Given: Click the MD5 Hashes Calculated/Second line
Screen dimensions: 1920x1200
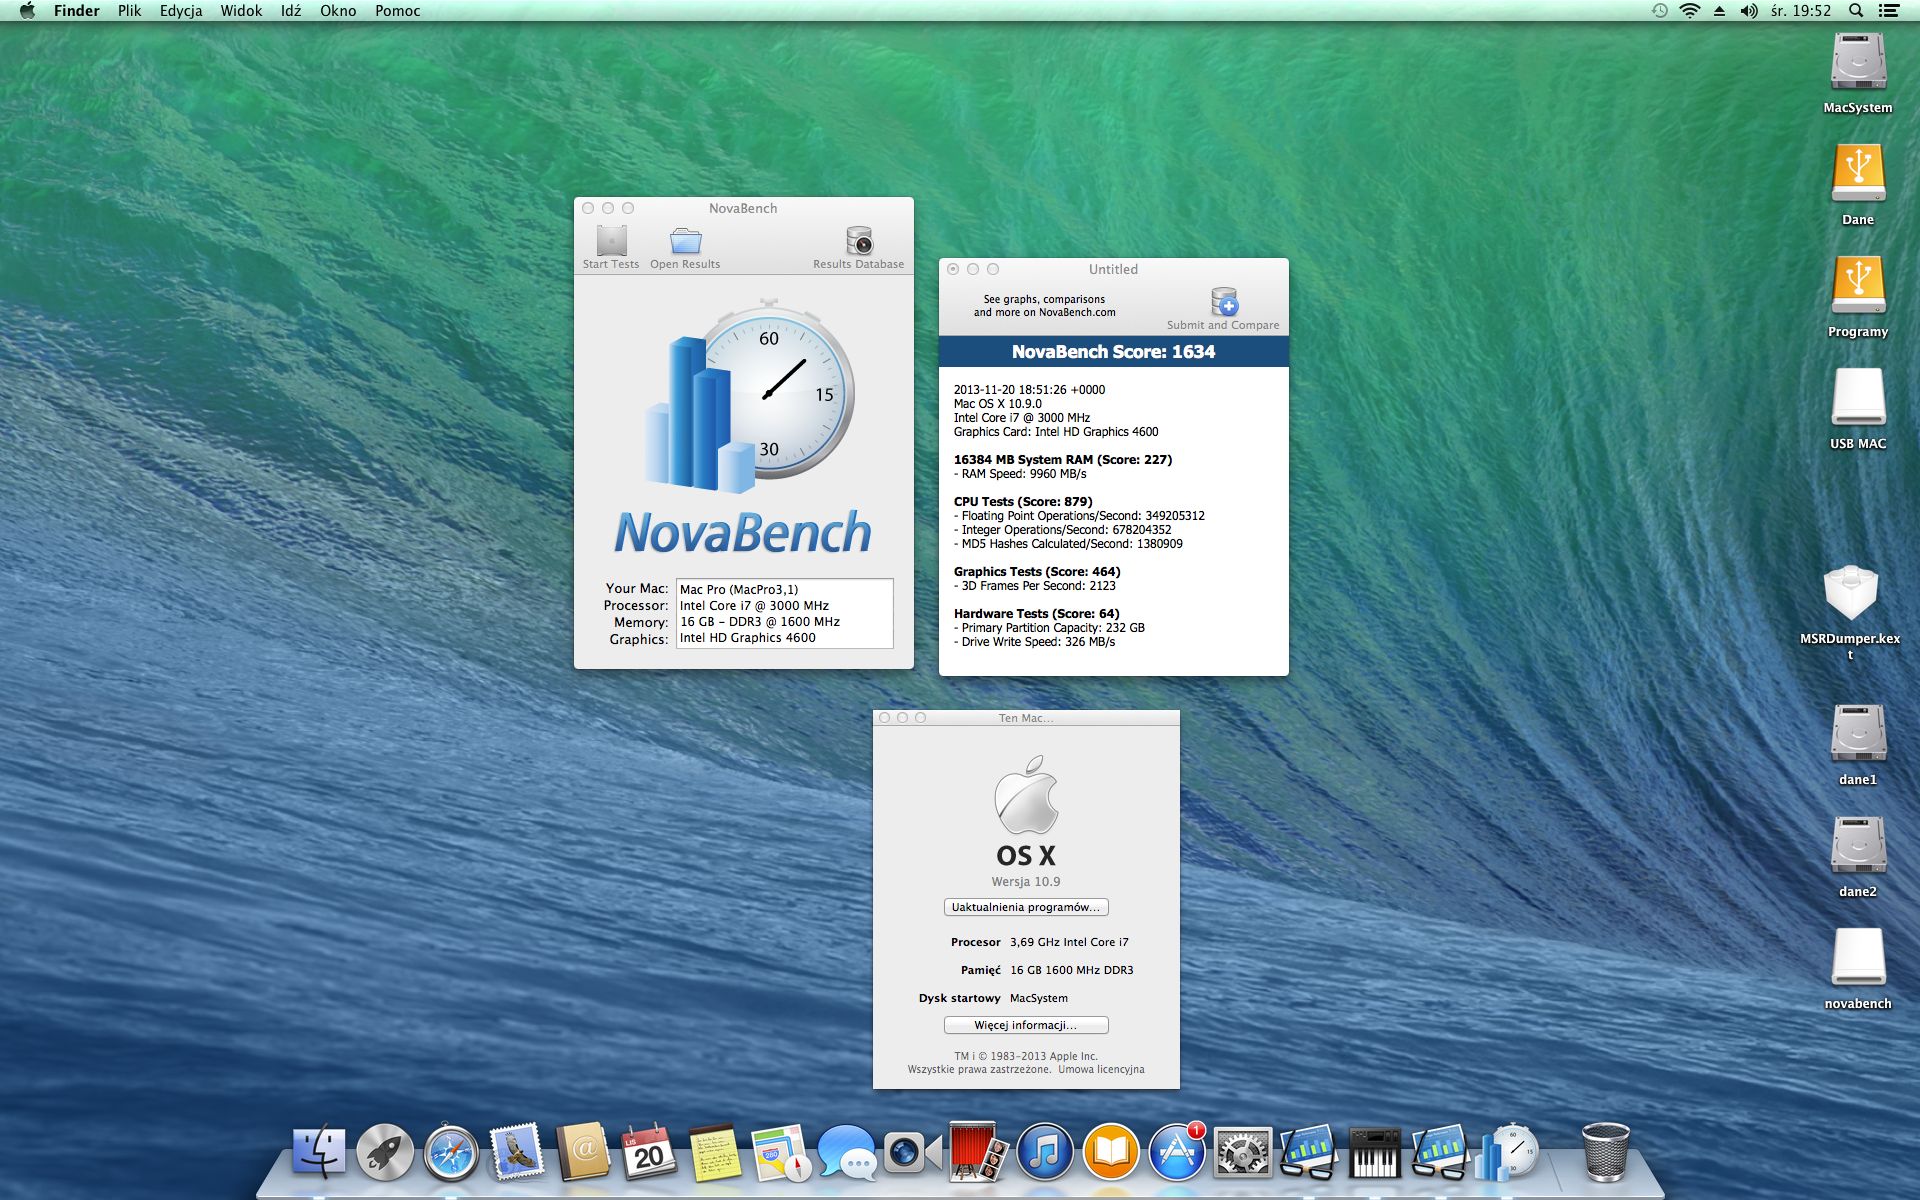Looking at the screenshot, I should tap(1068, 544).
